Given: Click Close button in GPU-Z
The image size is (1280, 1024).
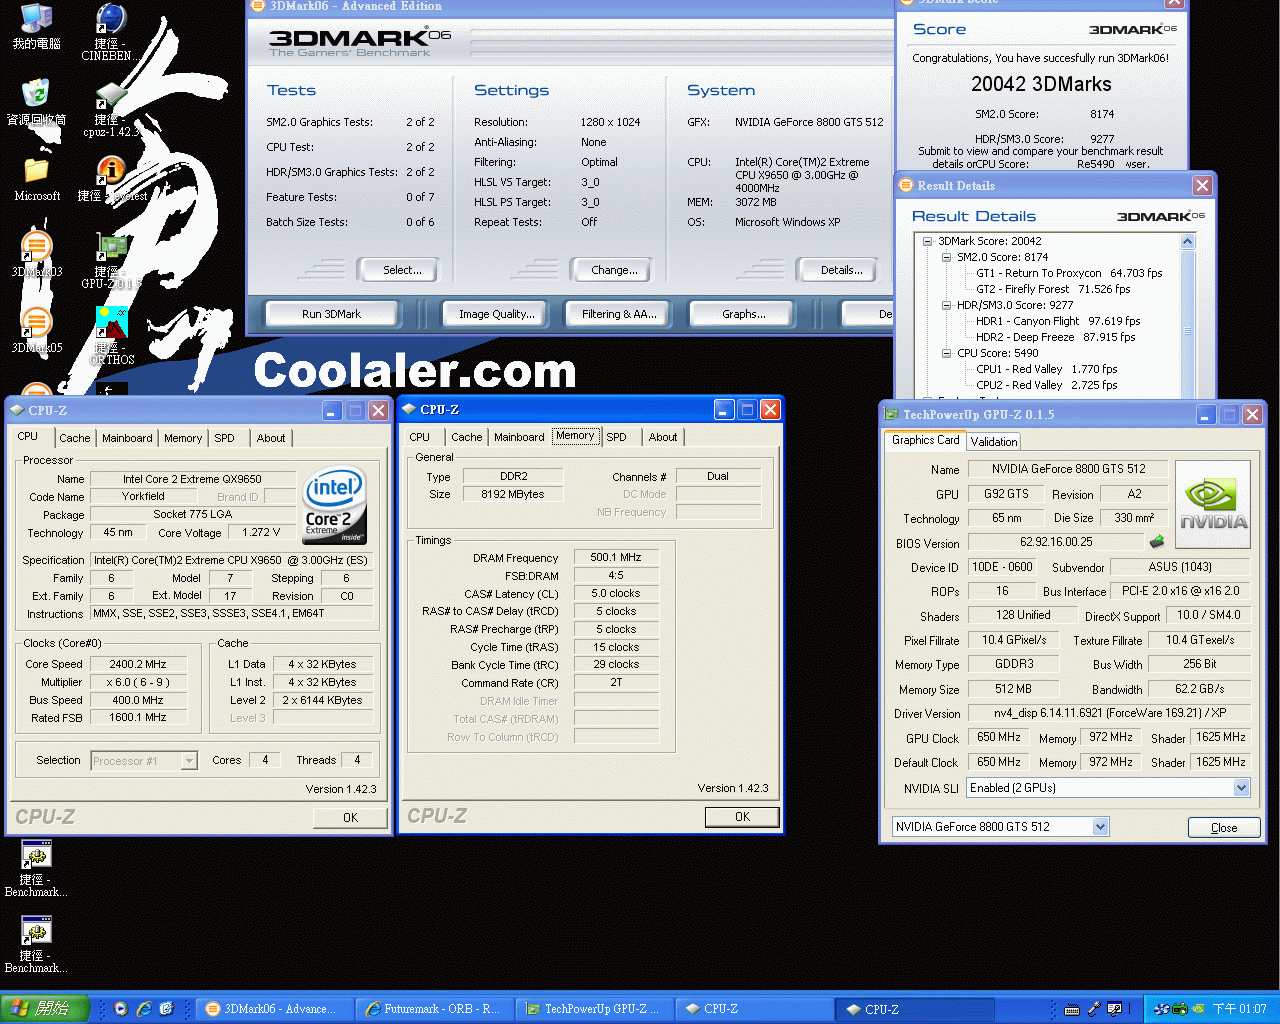Looking at the screenshot, I should 1224,828.
